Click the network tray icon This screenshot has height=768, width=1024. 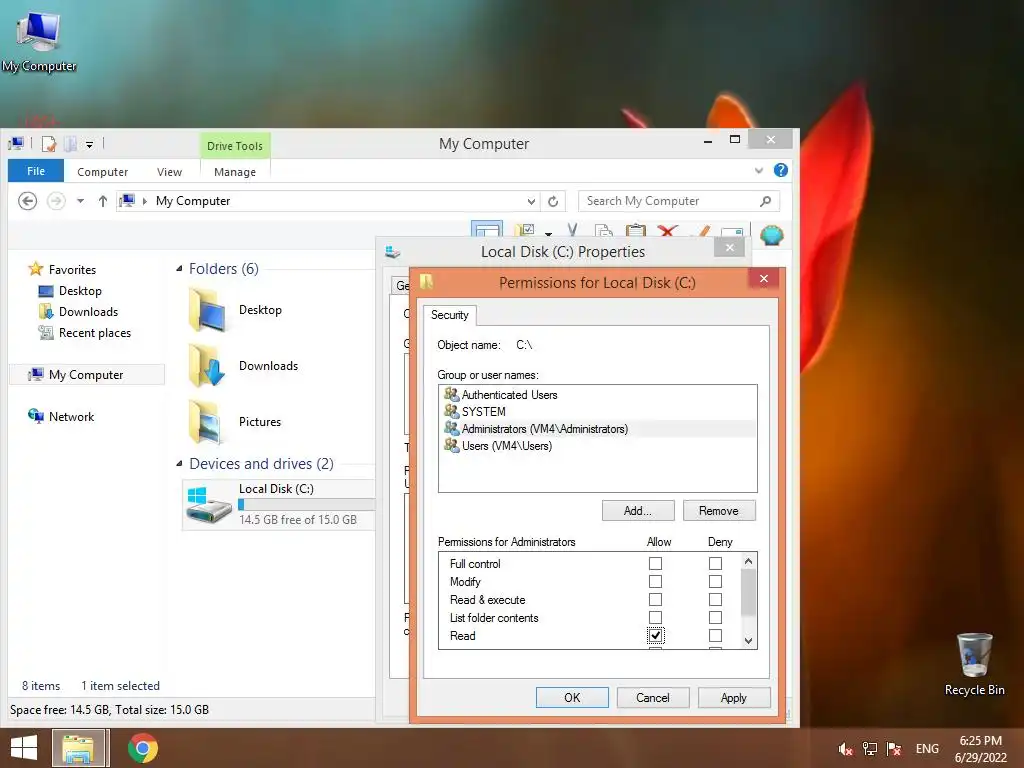pos(869,749)
